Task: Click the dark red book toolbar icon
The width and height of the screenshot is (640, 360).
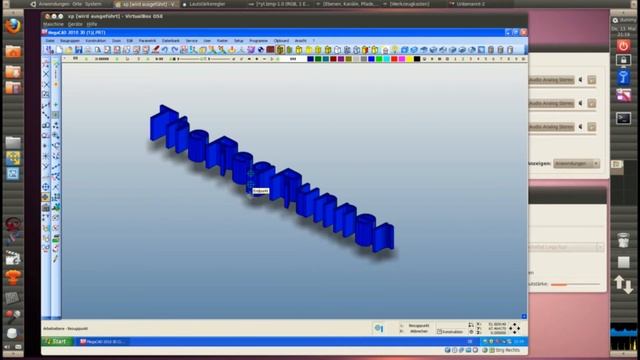Action: [x=270, y=50]
